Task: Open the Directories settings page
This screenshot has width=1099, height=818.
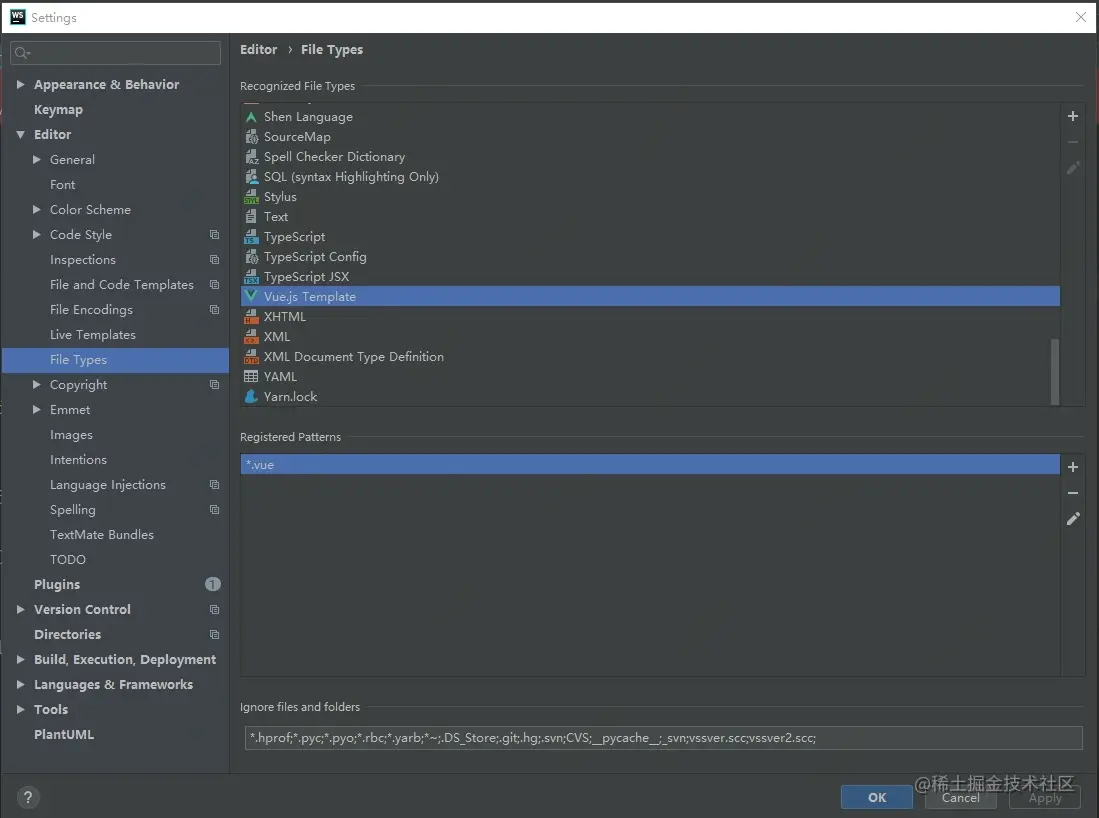Action: tap(67, 634)
